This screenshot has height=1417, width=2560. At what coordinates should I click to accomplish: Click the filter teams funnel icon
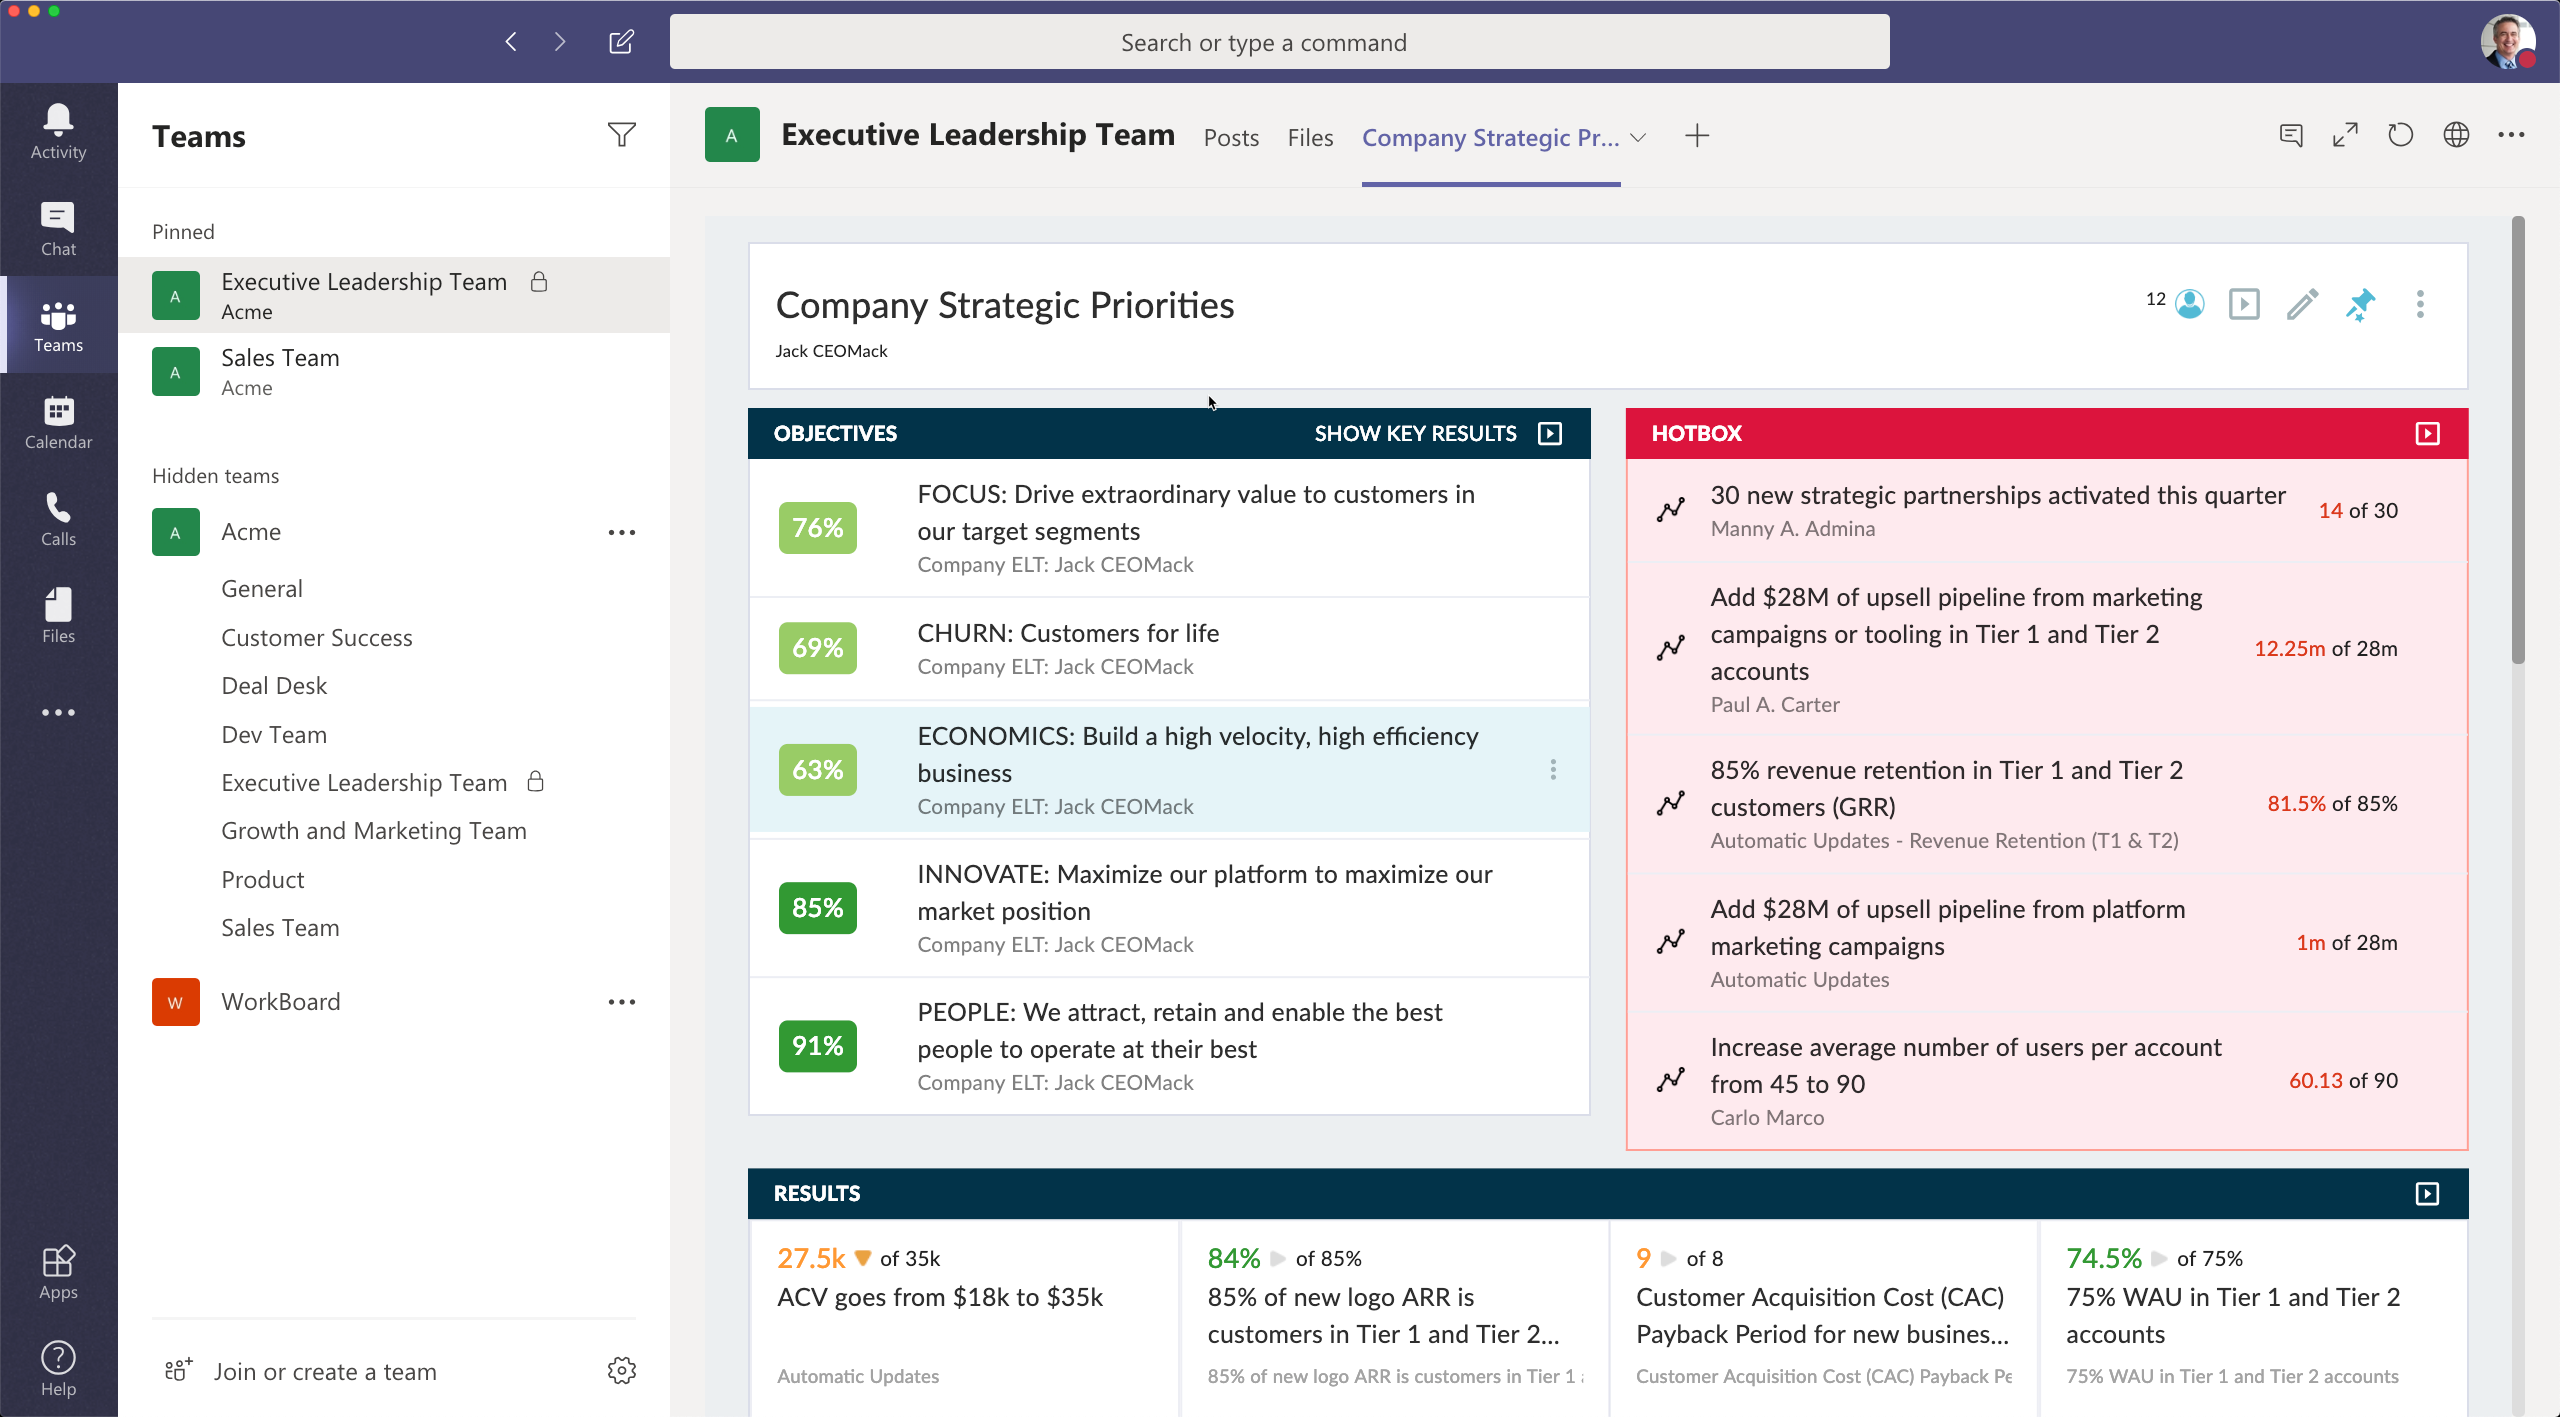coord(621,135)
